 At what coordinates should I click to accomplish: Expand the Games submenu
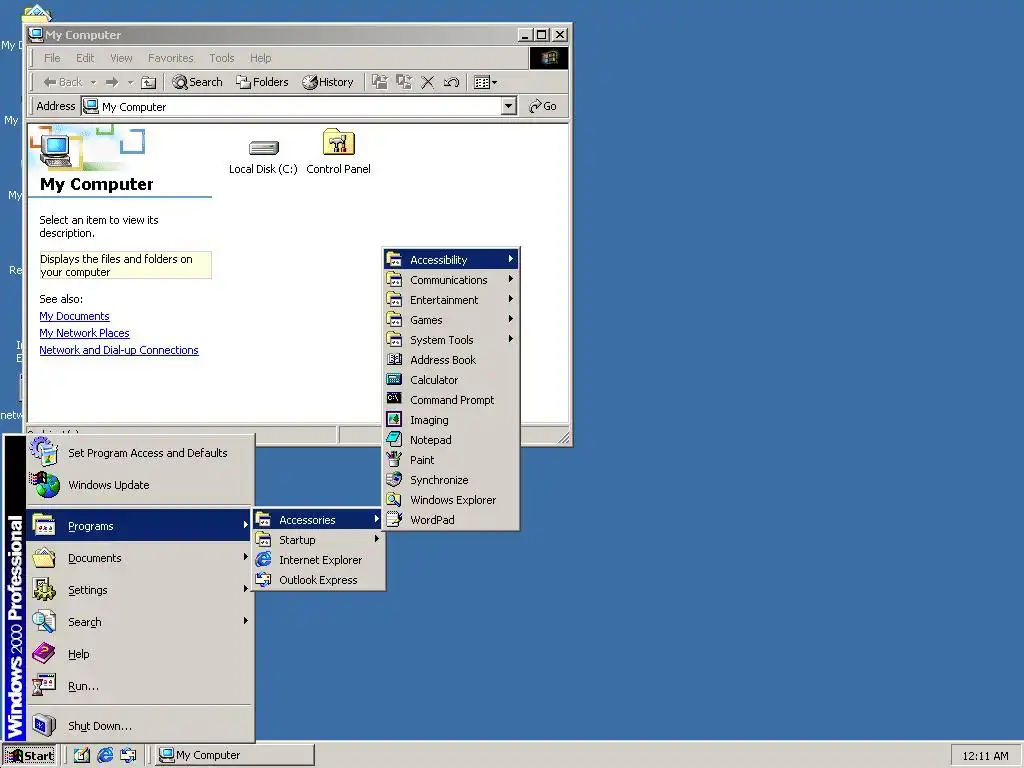click(451, 320)
